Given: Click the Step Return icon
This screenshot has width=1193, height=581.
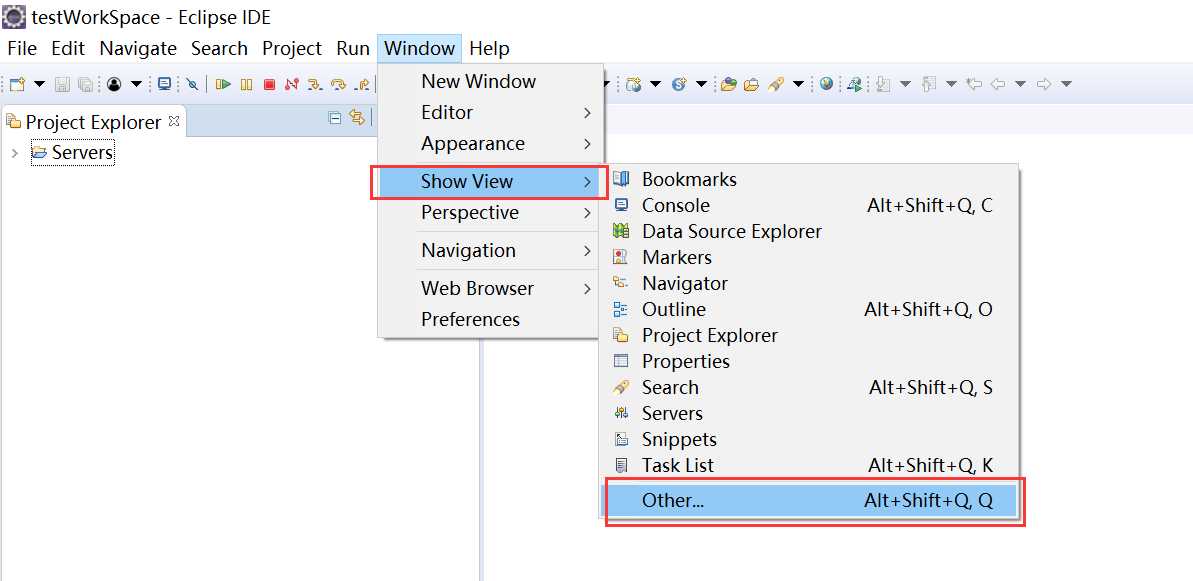Looking at the screenshot, I should pyautogui.click(x=362, y=84).
